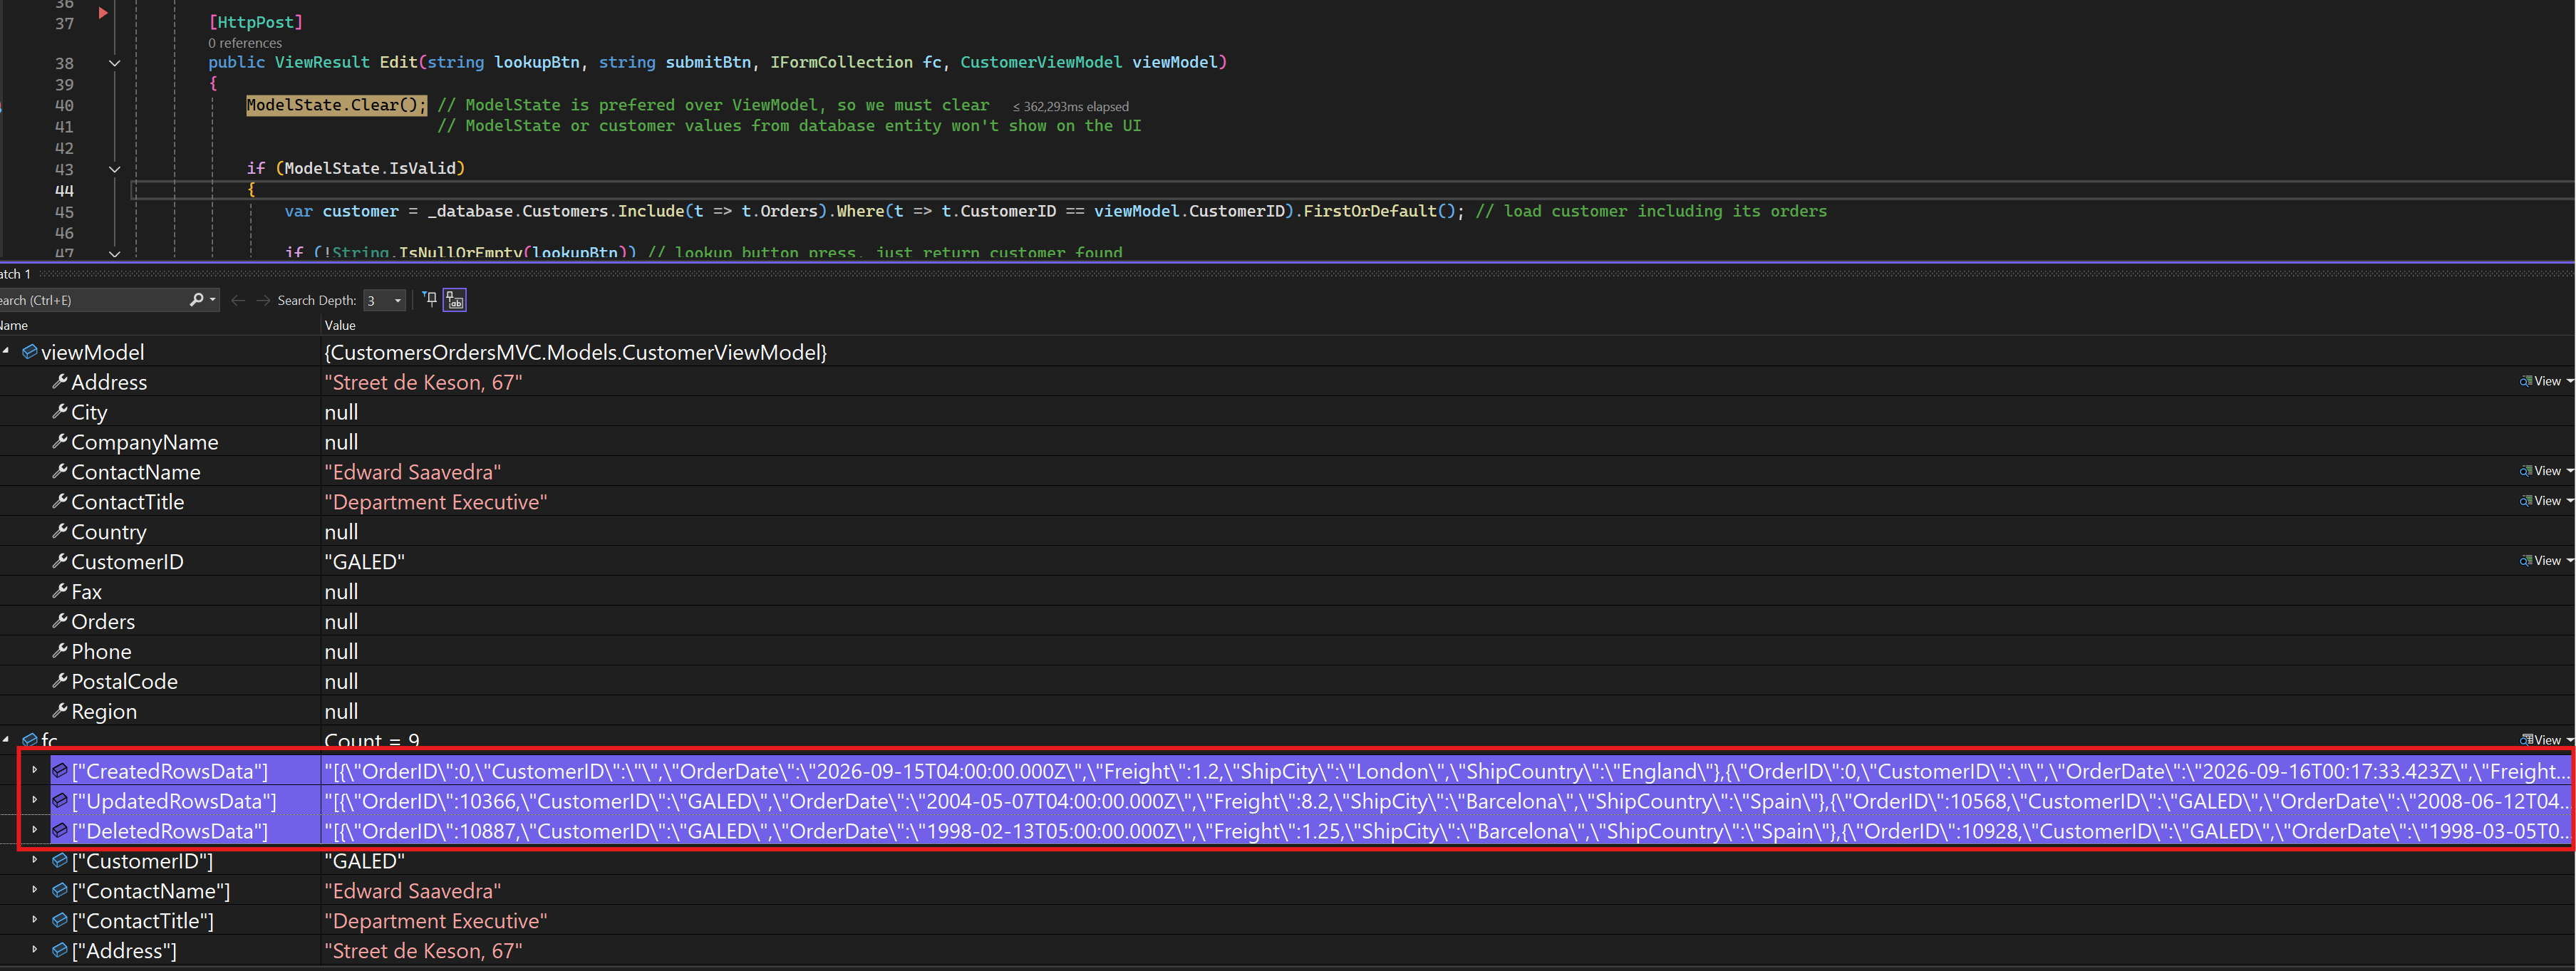The width and height of the screenshot is (2576, 971).
Task: Open View visualizer for Address value
Action: click(2546, 381)
